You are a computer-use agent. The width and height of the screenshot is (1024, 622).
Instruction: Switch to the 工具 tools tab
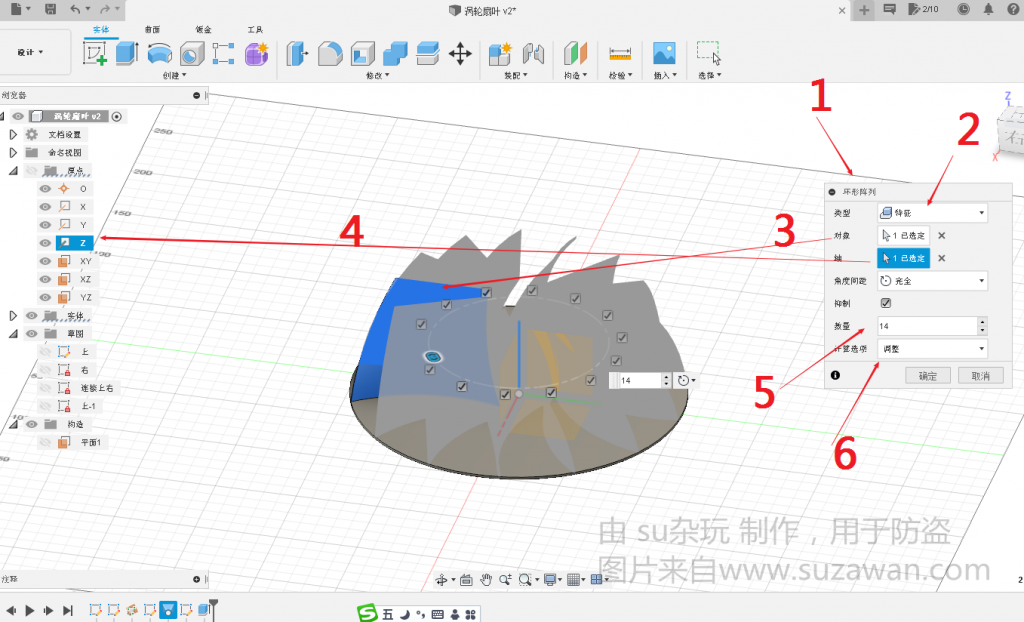tap(255, 29)
